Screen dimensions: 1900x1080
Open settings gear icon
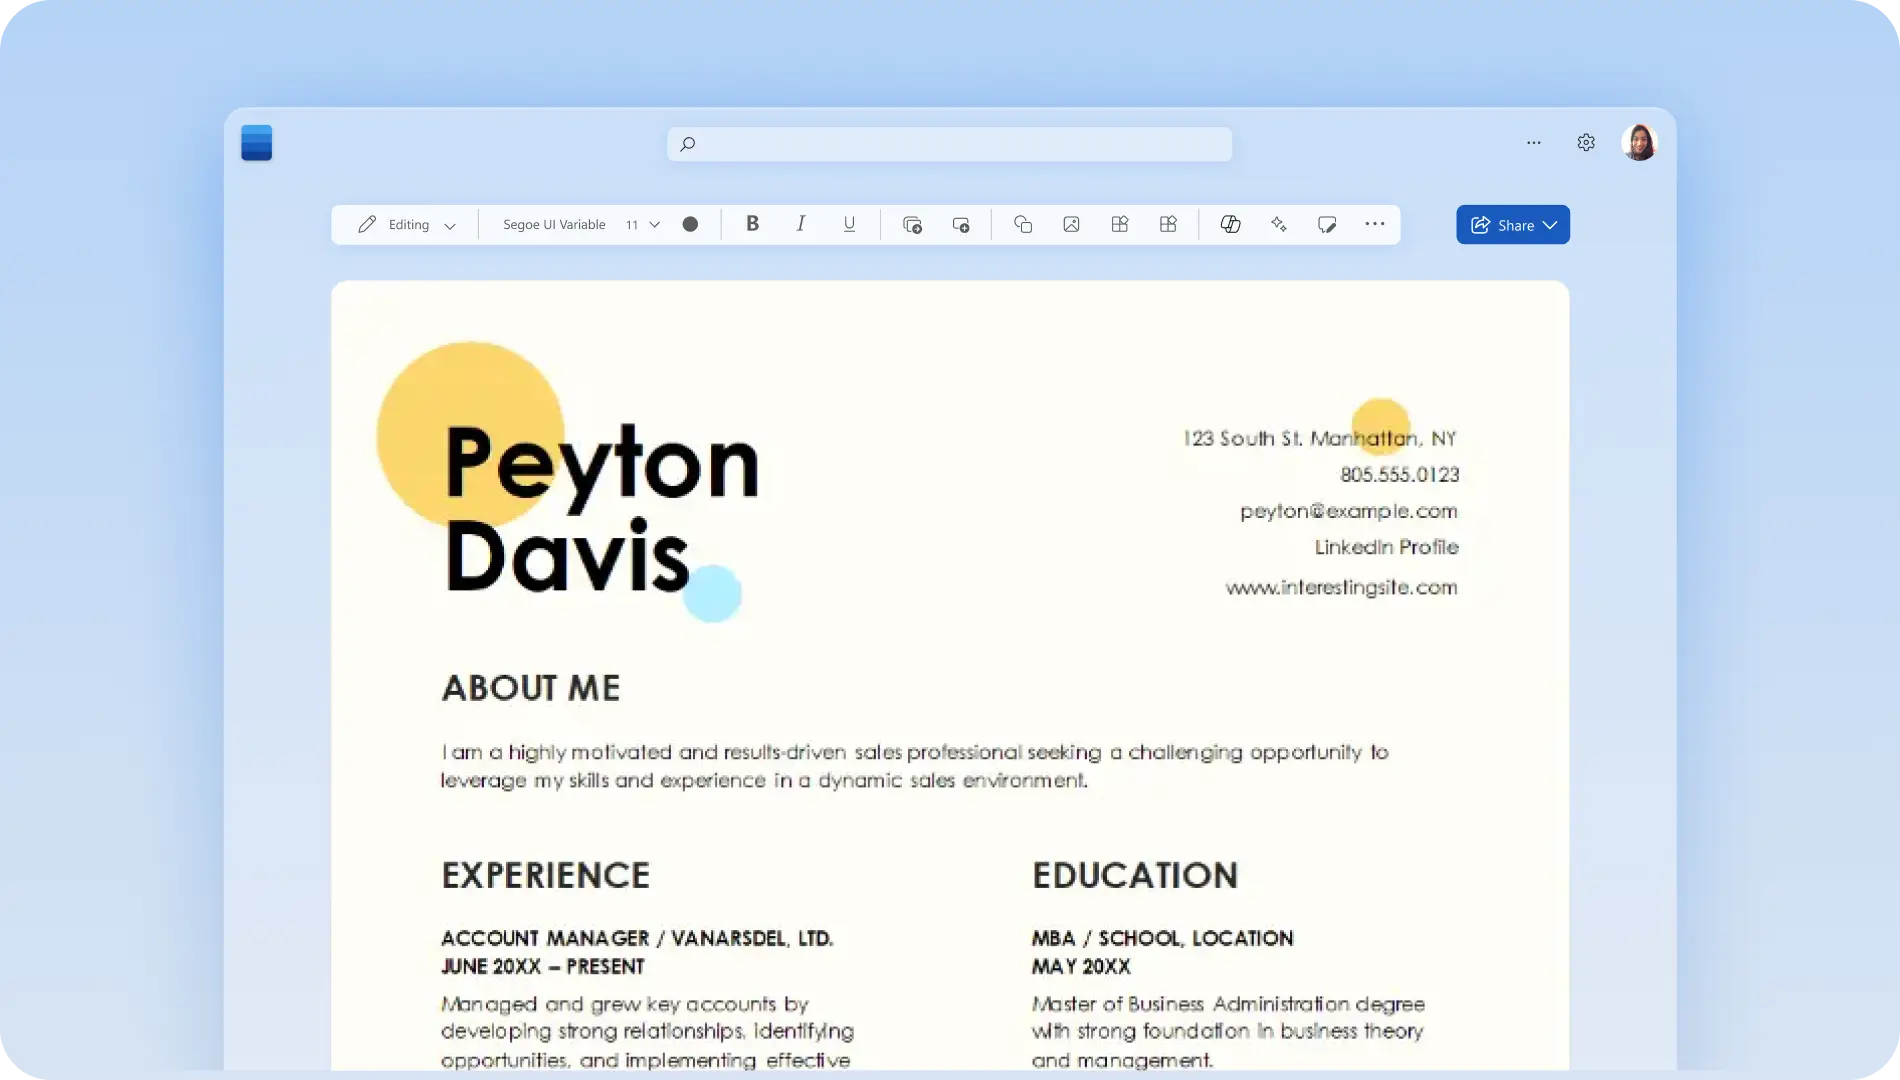click(1586, 143)
